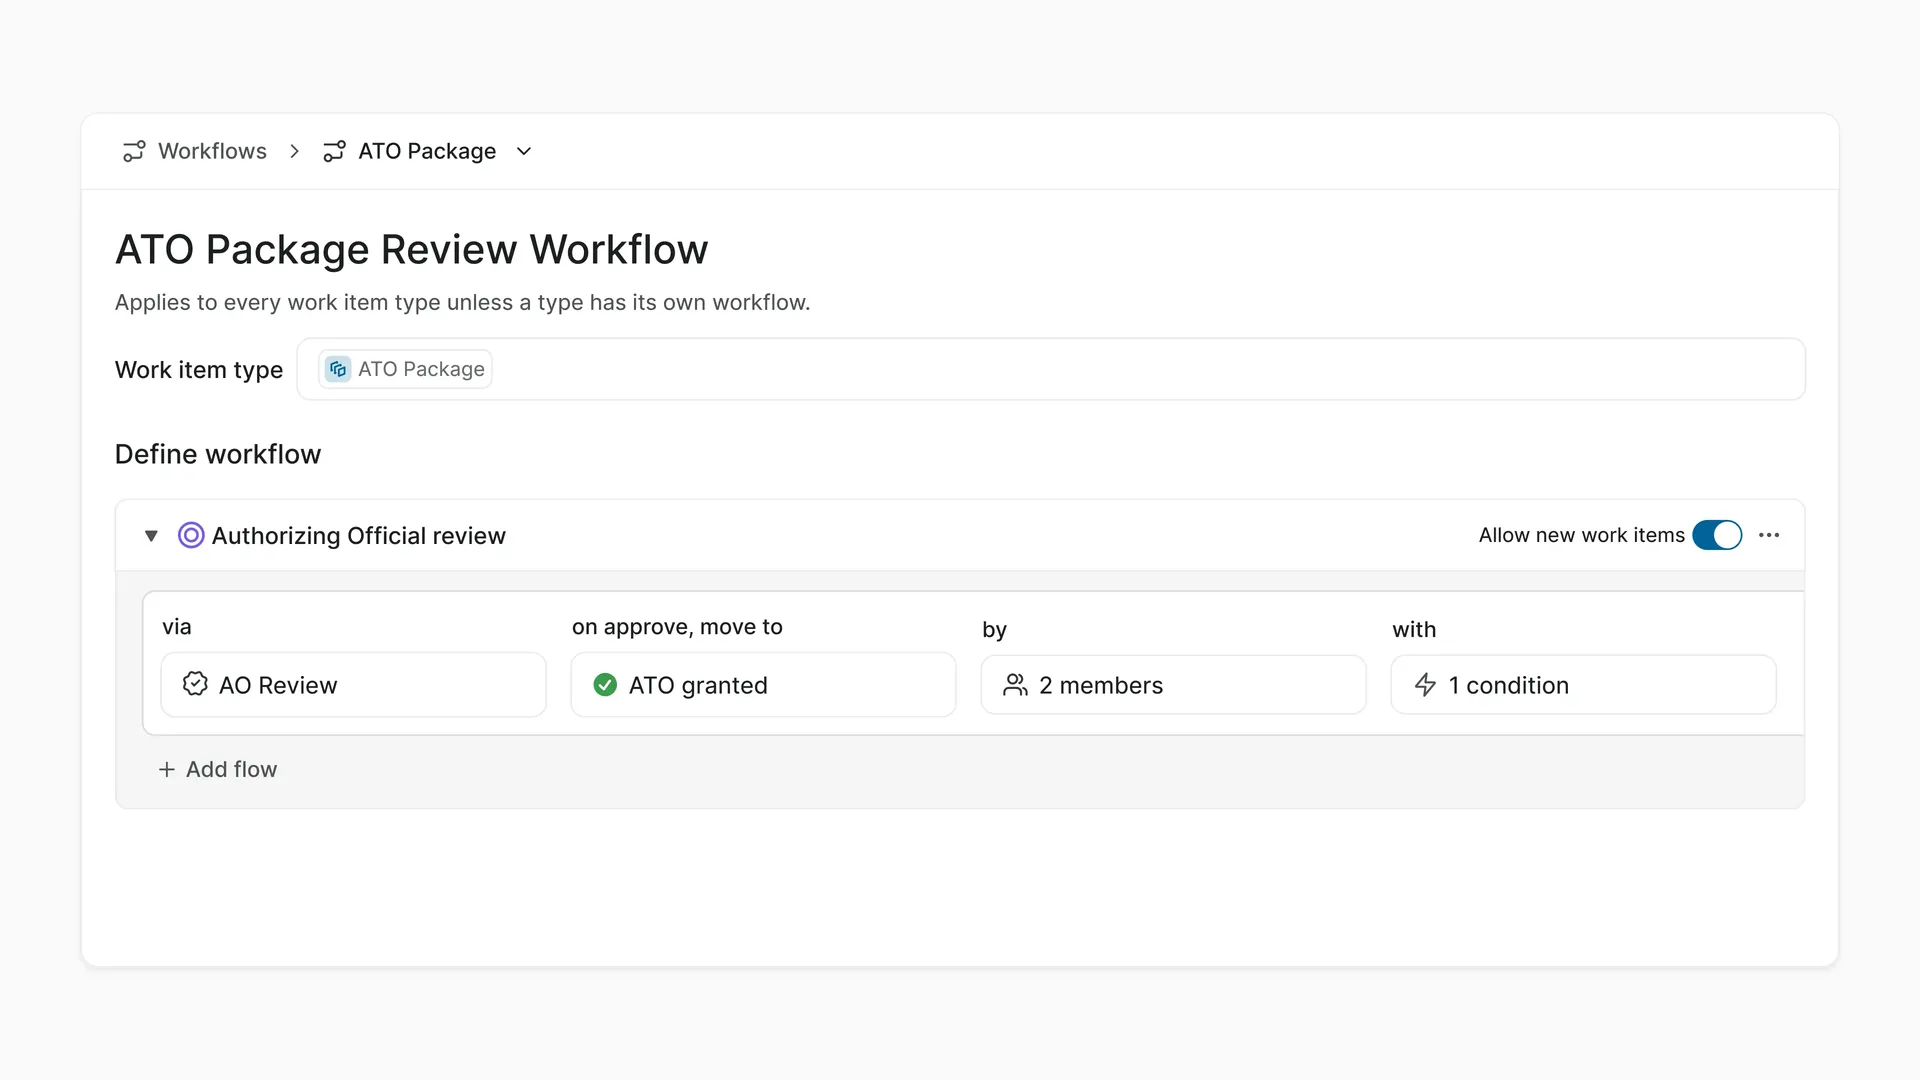Open the 2 members approvers dropdown
Image resolution: width=1920 pixels, height=1080 pixels.
1174,685
